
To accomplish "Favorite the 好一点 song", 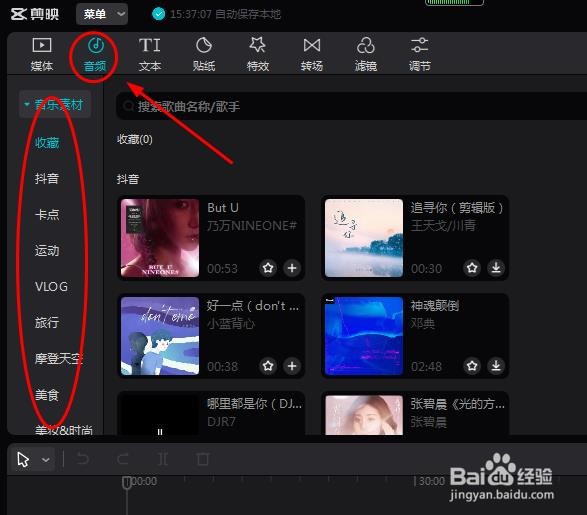I will coord(268,366).
